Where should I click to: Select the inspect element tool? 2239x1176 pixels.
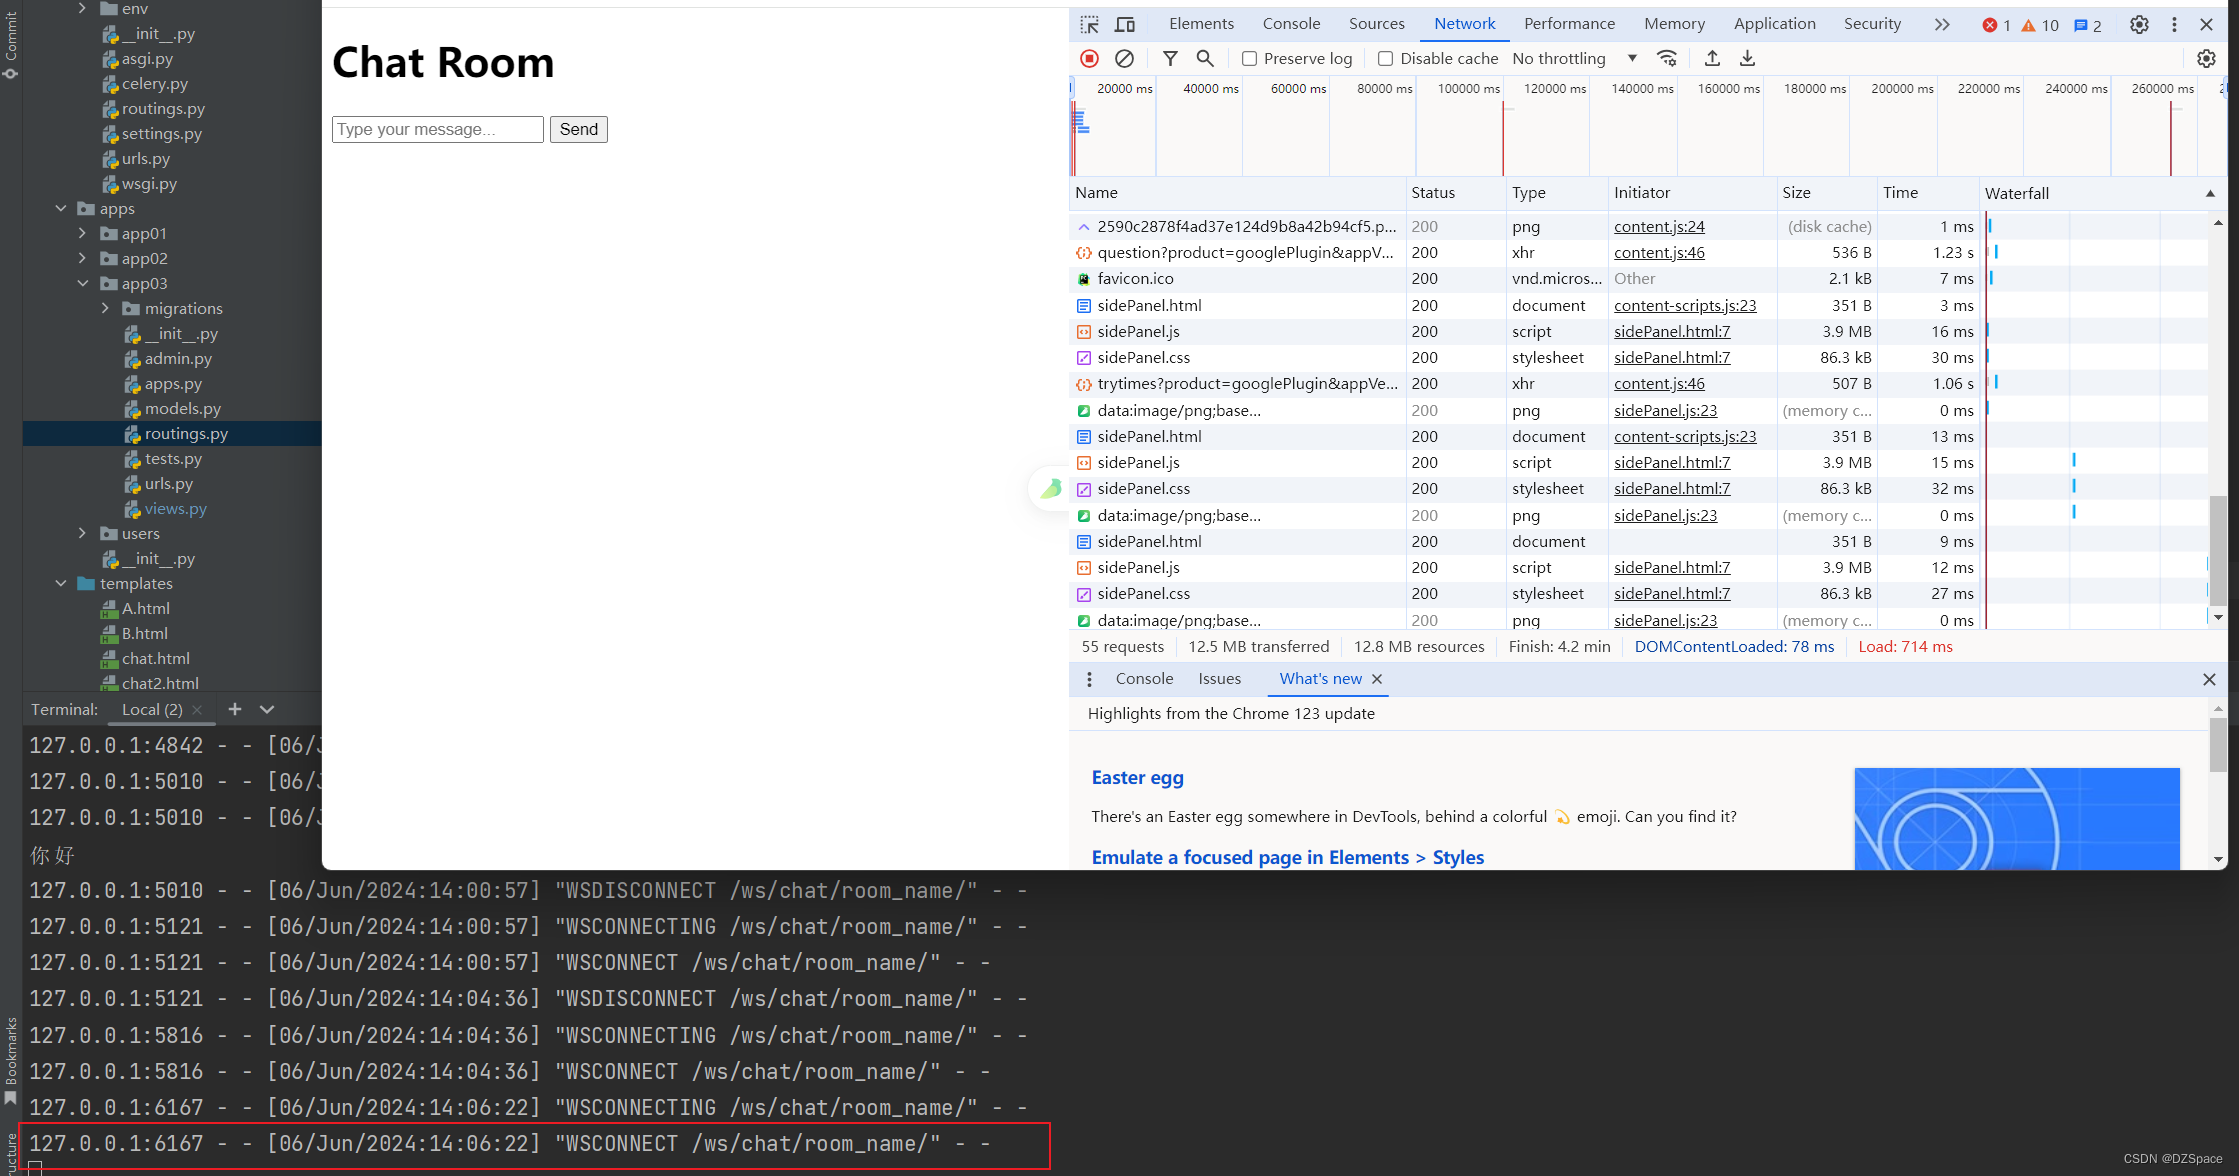click(1089, 24)
